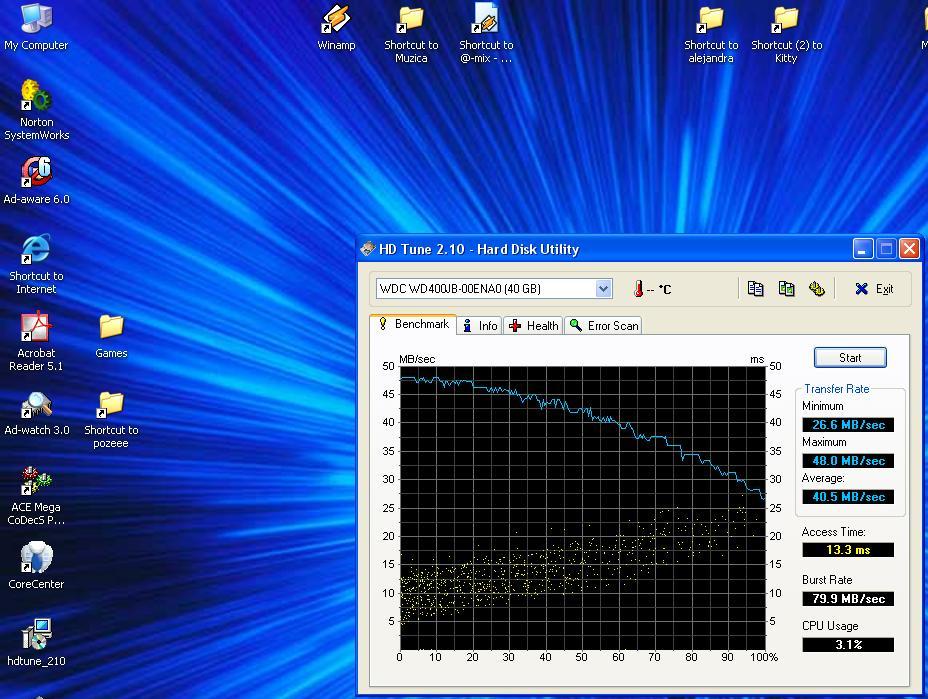
Task: Switch to the Health tab
Action: (x=534, y=326)
